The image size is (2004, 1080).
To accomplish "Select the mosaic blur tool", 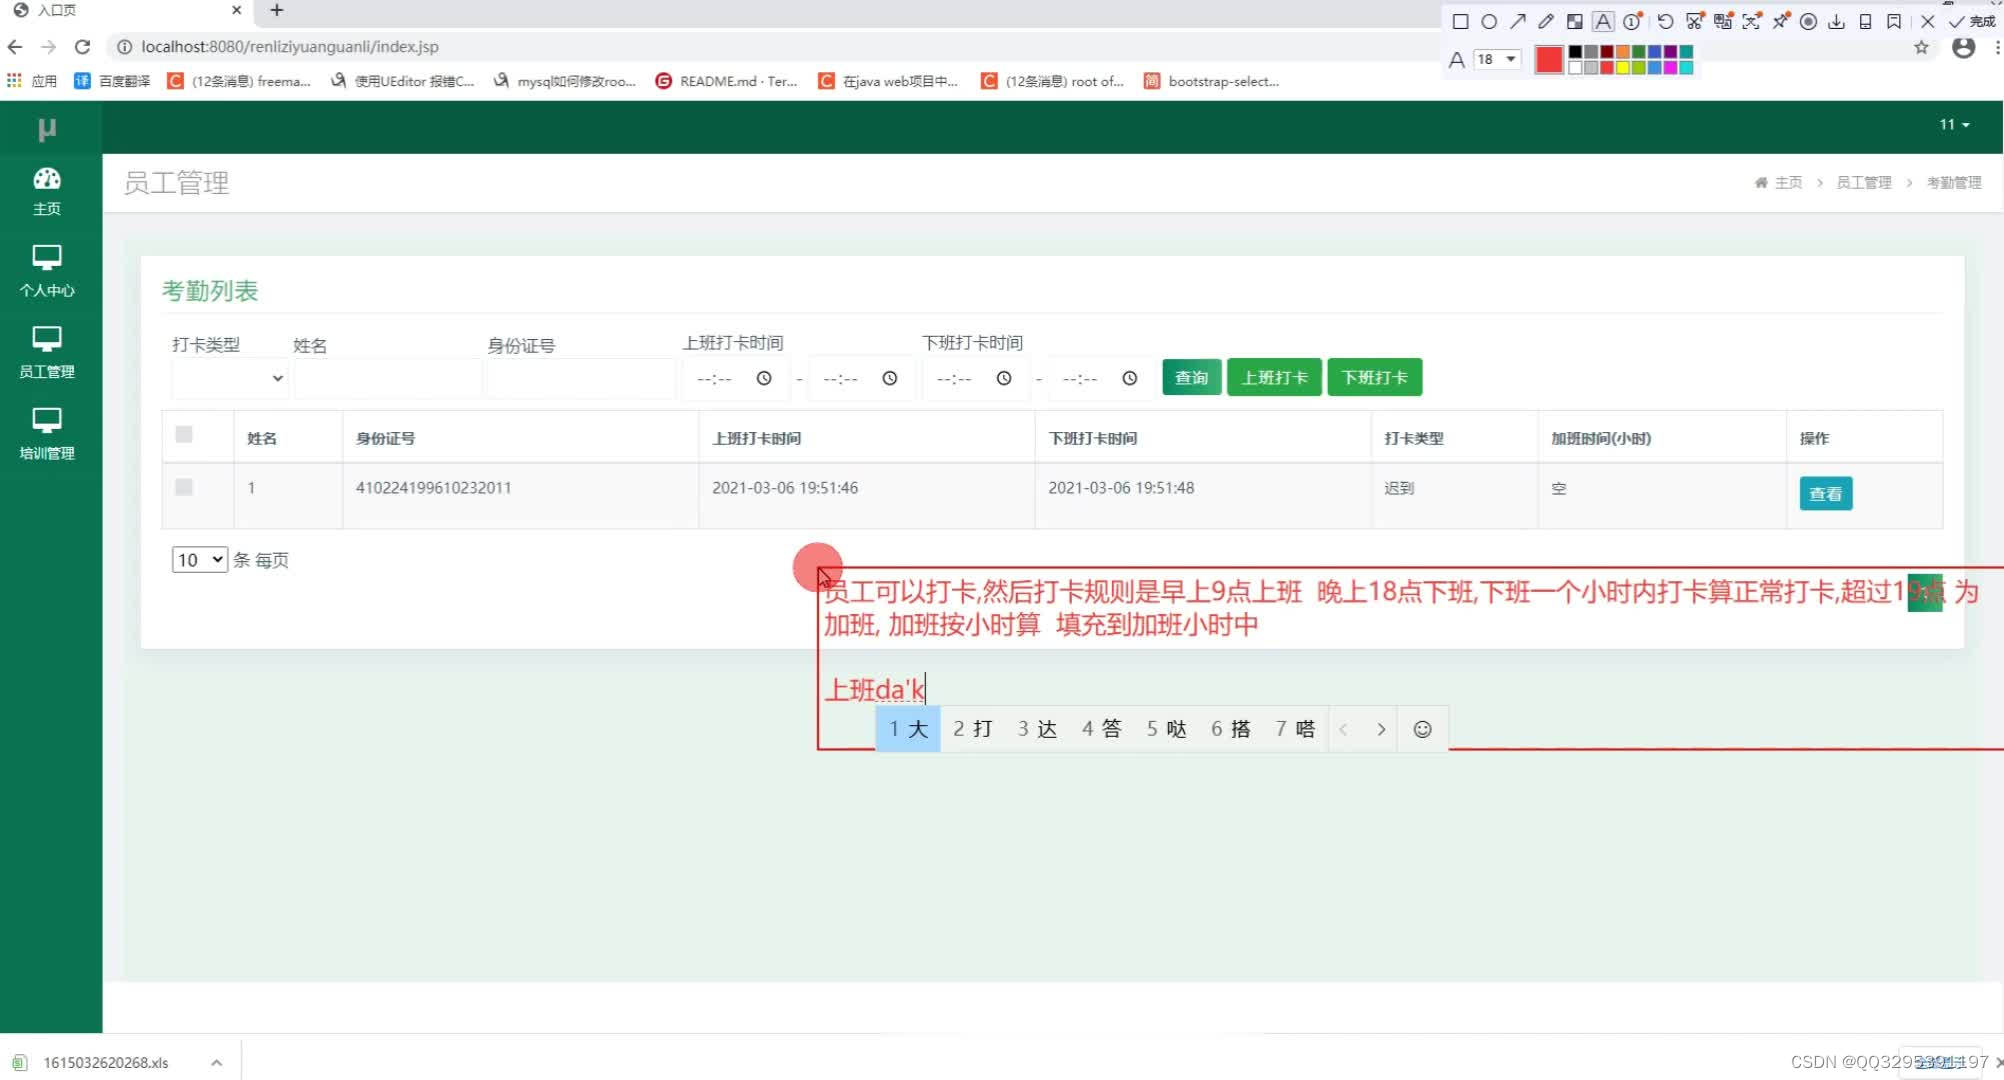I will [x=1575, y=22].
